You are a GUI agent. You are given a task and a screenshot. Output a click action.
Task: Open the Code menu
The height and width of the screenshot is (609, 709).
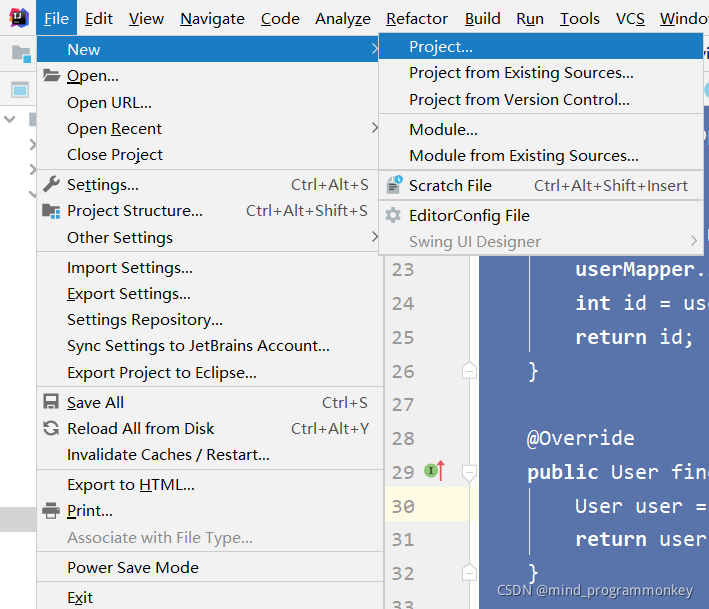[280, 19]
